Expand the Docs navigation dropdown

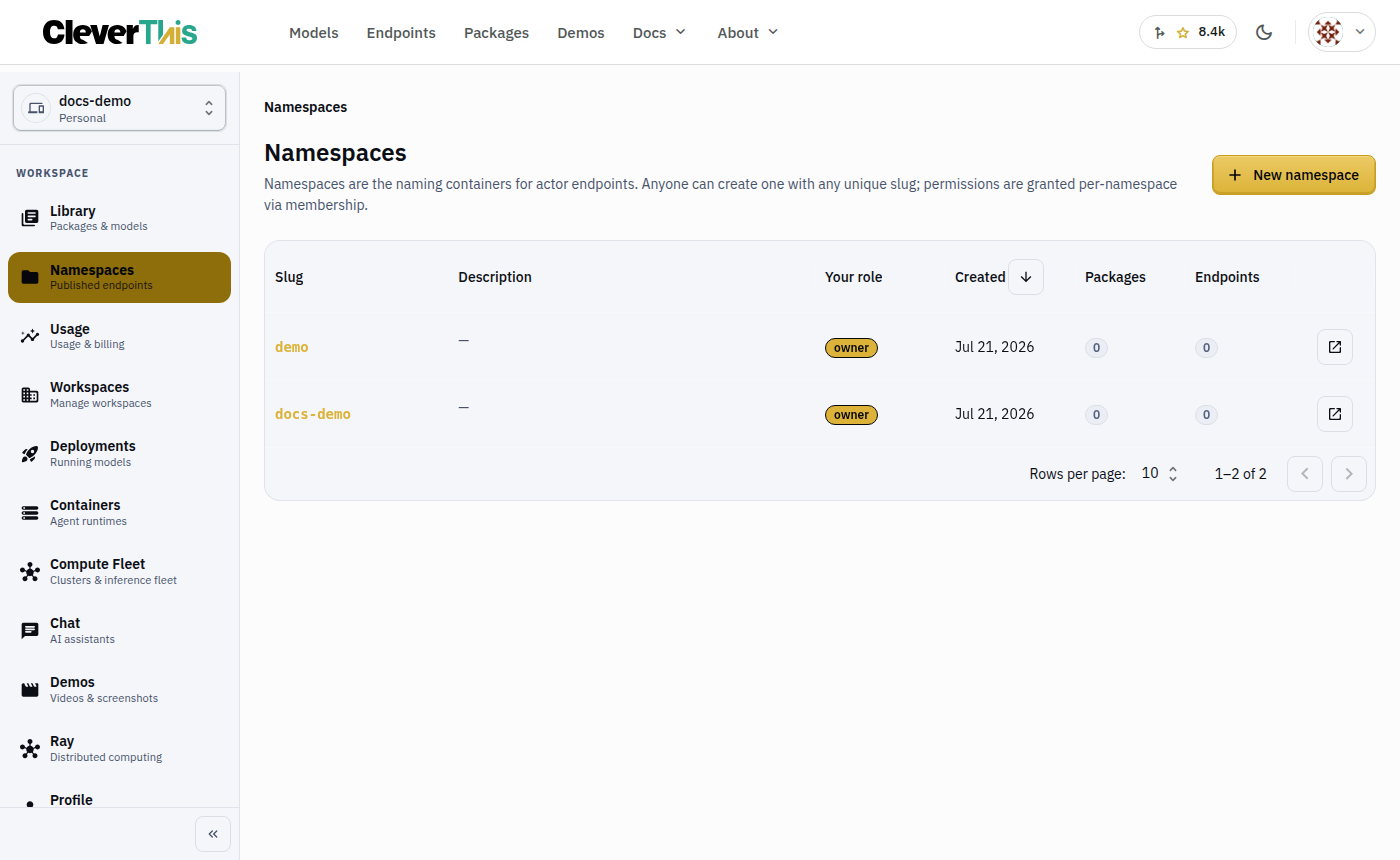660,33
